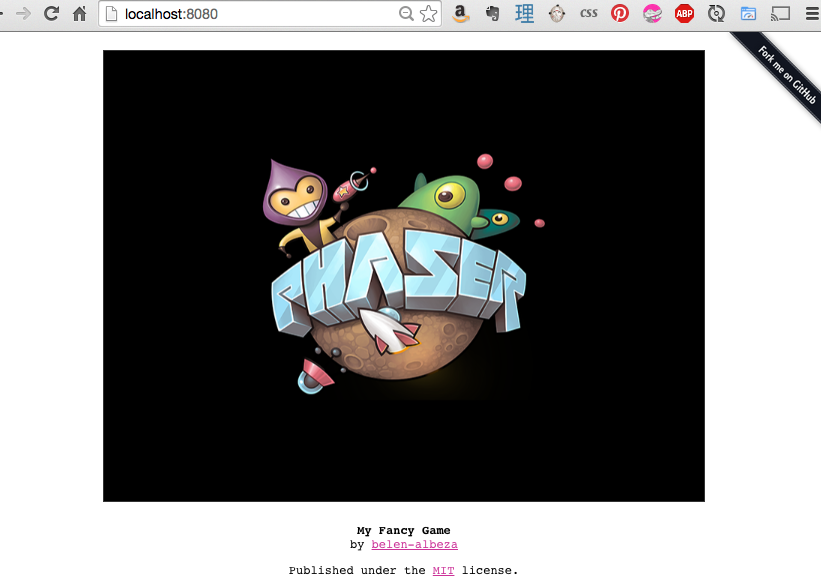Open the round face avatar extension icon
Image resolution: width=821 pixels, height=584 pixels.
point(557,14)
